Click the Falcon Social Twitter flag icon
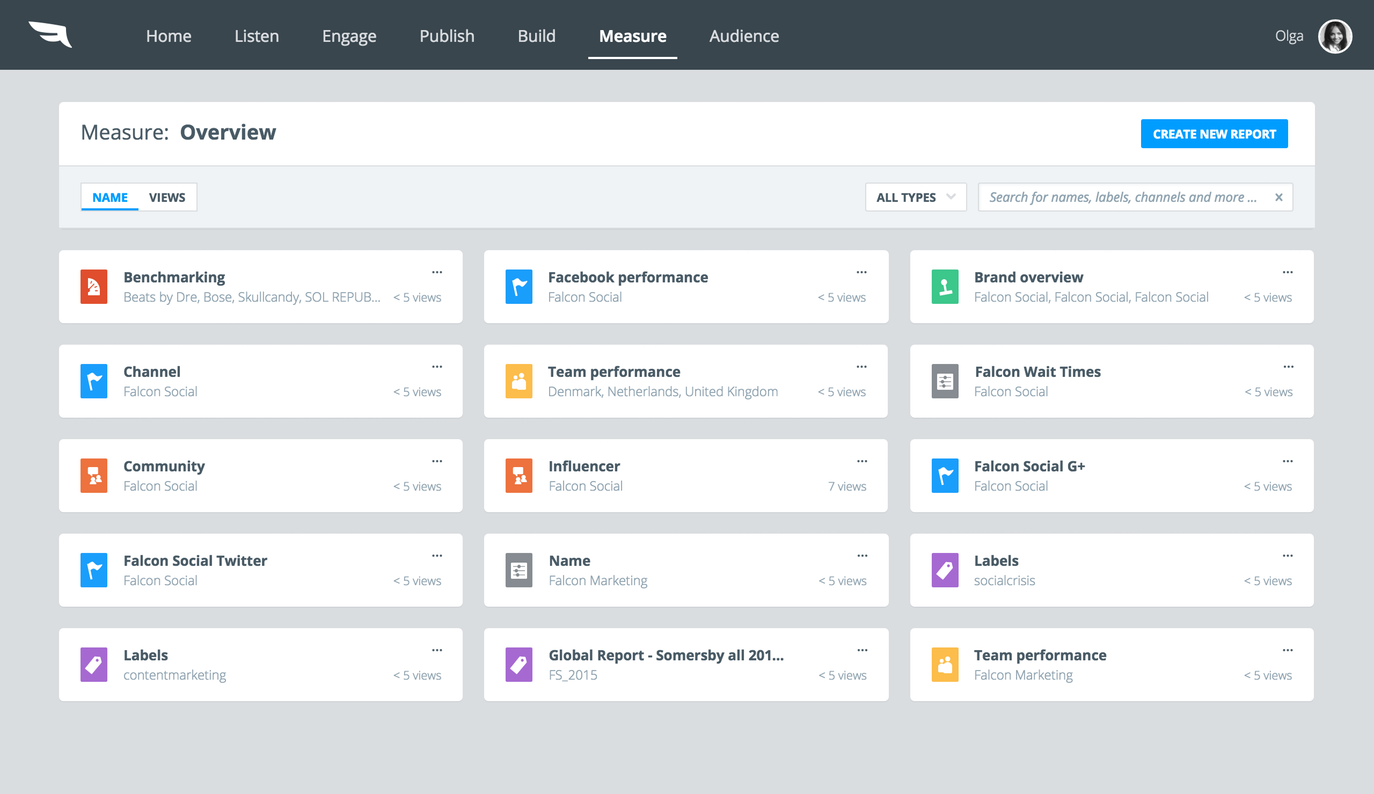 tap(94, 570)
